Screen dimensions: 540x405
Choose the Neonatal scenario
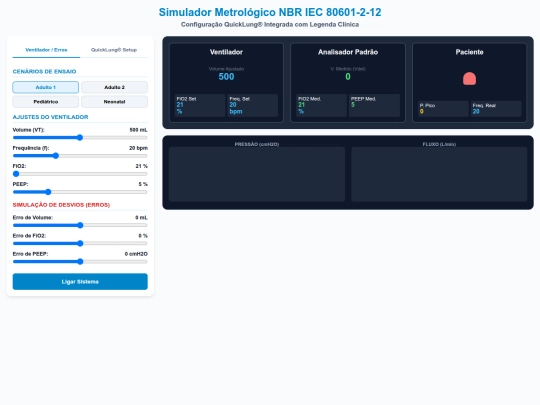click(x=114, y=102)
